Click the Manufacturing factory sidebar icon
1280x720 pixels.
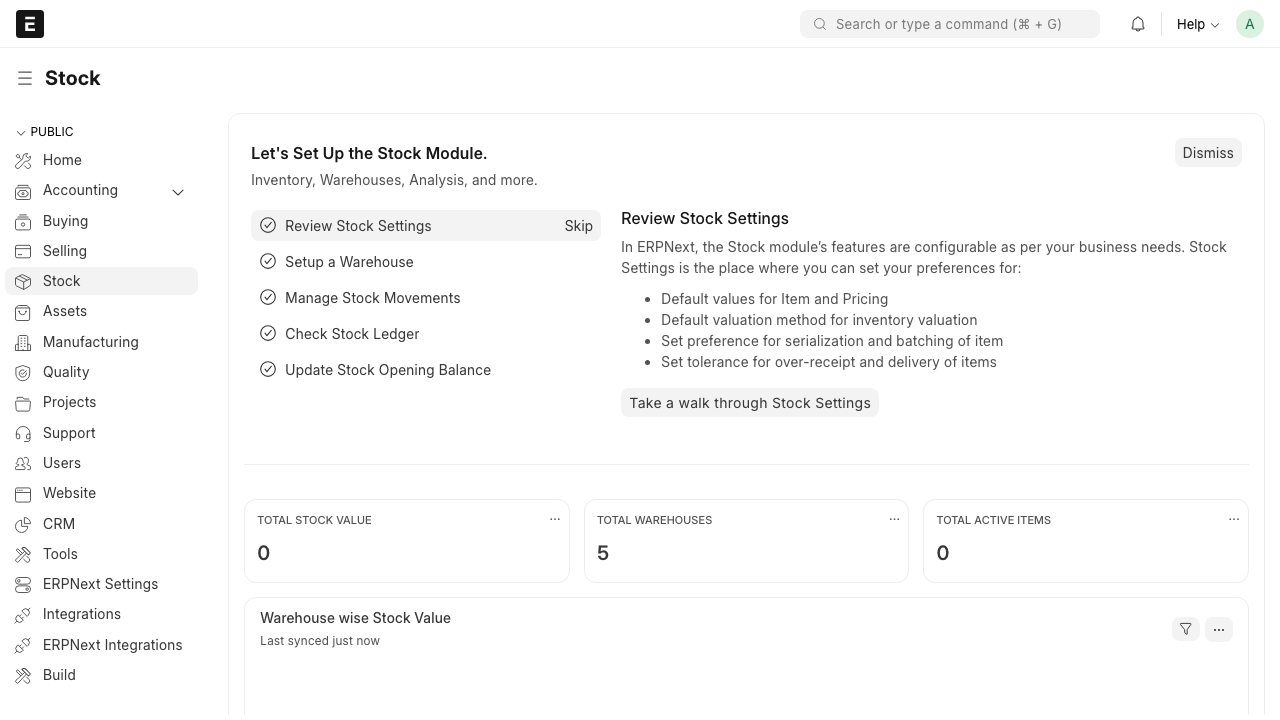point(23,342)
